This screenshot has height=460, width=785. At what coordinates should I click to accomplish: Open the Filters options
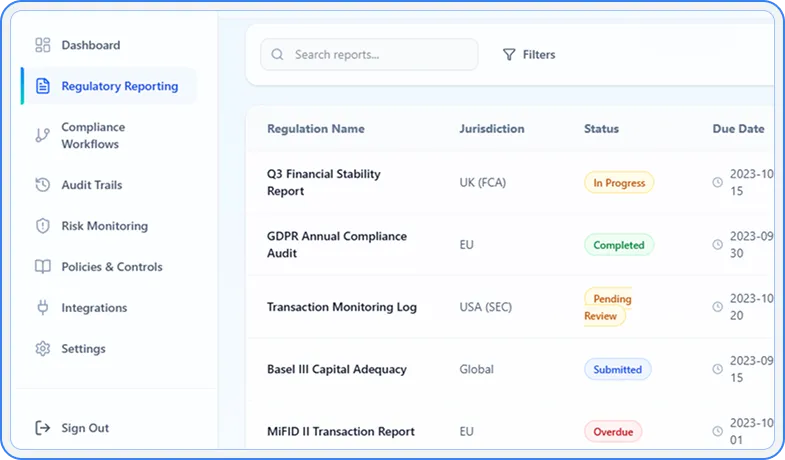pyautogui.click(x=529, y=55)
